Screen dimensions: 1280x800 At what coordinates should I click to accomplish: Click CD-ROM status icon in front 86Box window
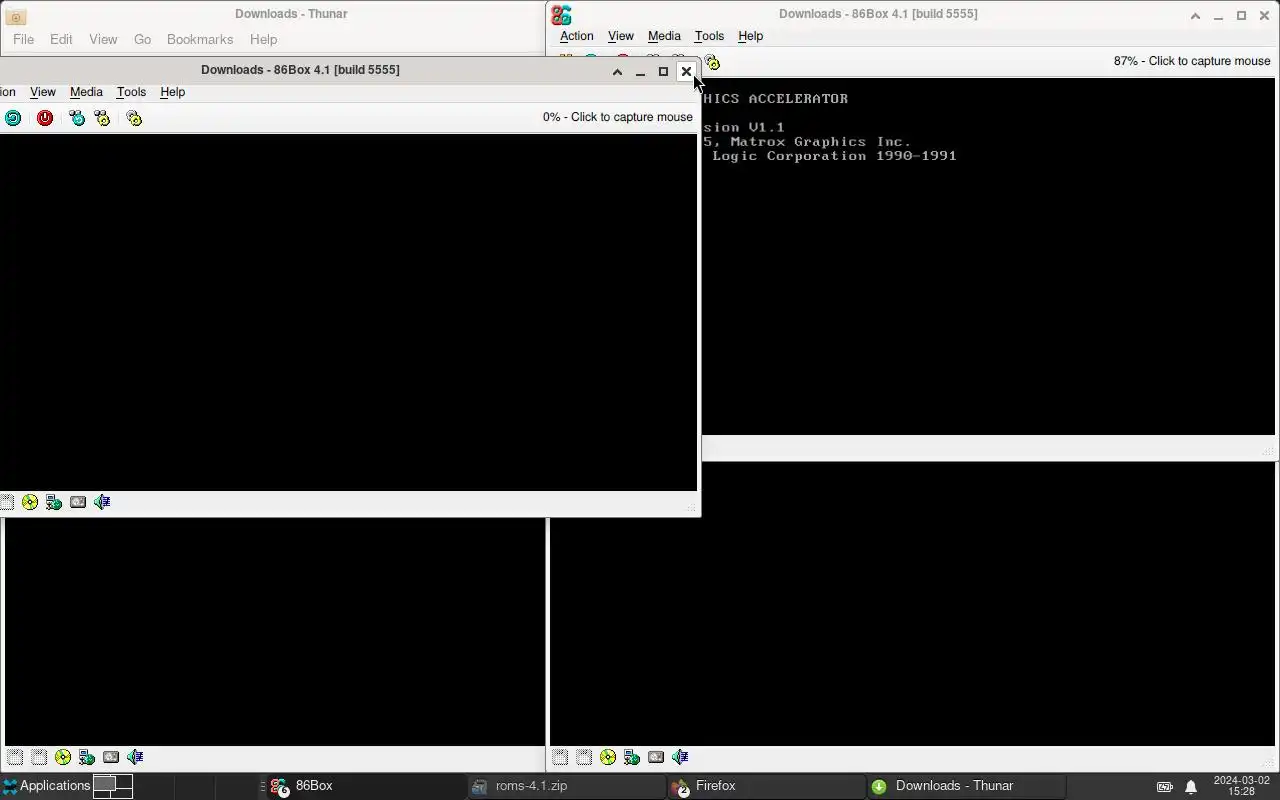click(x=30, y=502)
